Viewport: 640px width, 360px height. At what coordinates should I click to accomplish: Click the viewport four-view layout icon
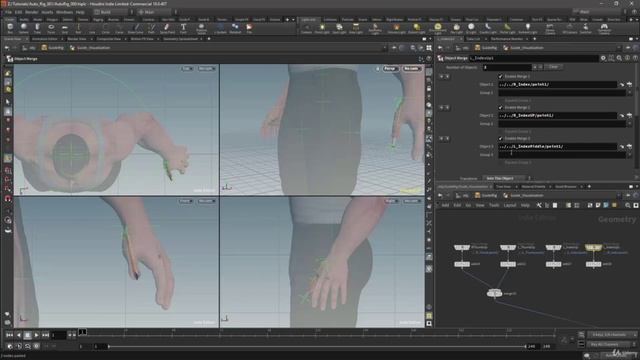coord(429,48)
